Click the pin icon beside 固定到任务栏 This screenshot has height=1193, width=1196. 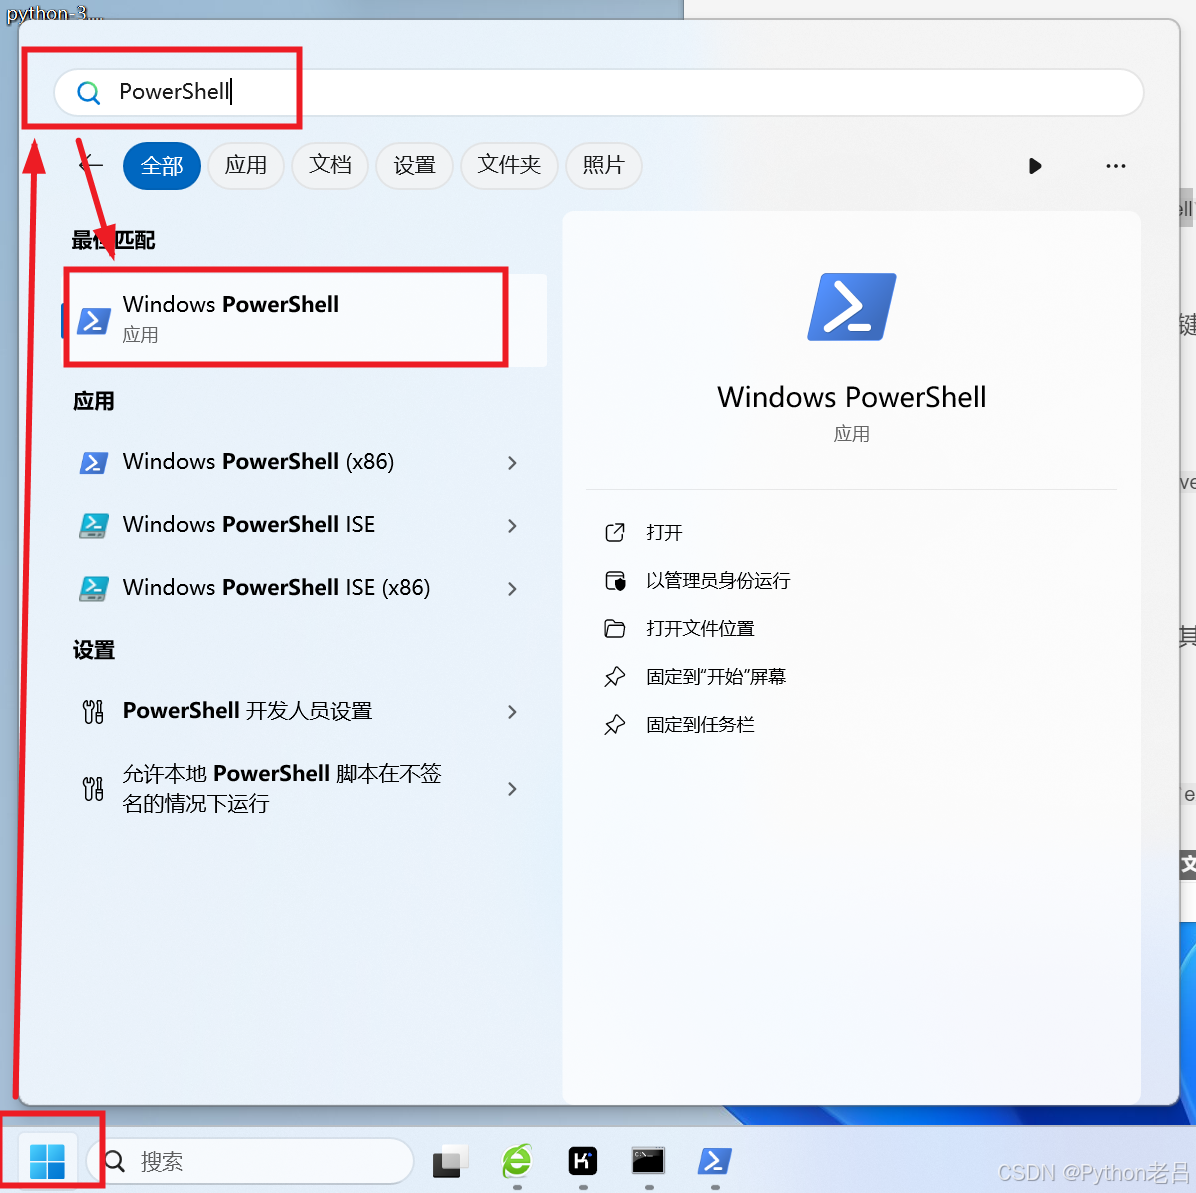pos(615,725)
